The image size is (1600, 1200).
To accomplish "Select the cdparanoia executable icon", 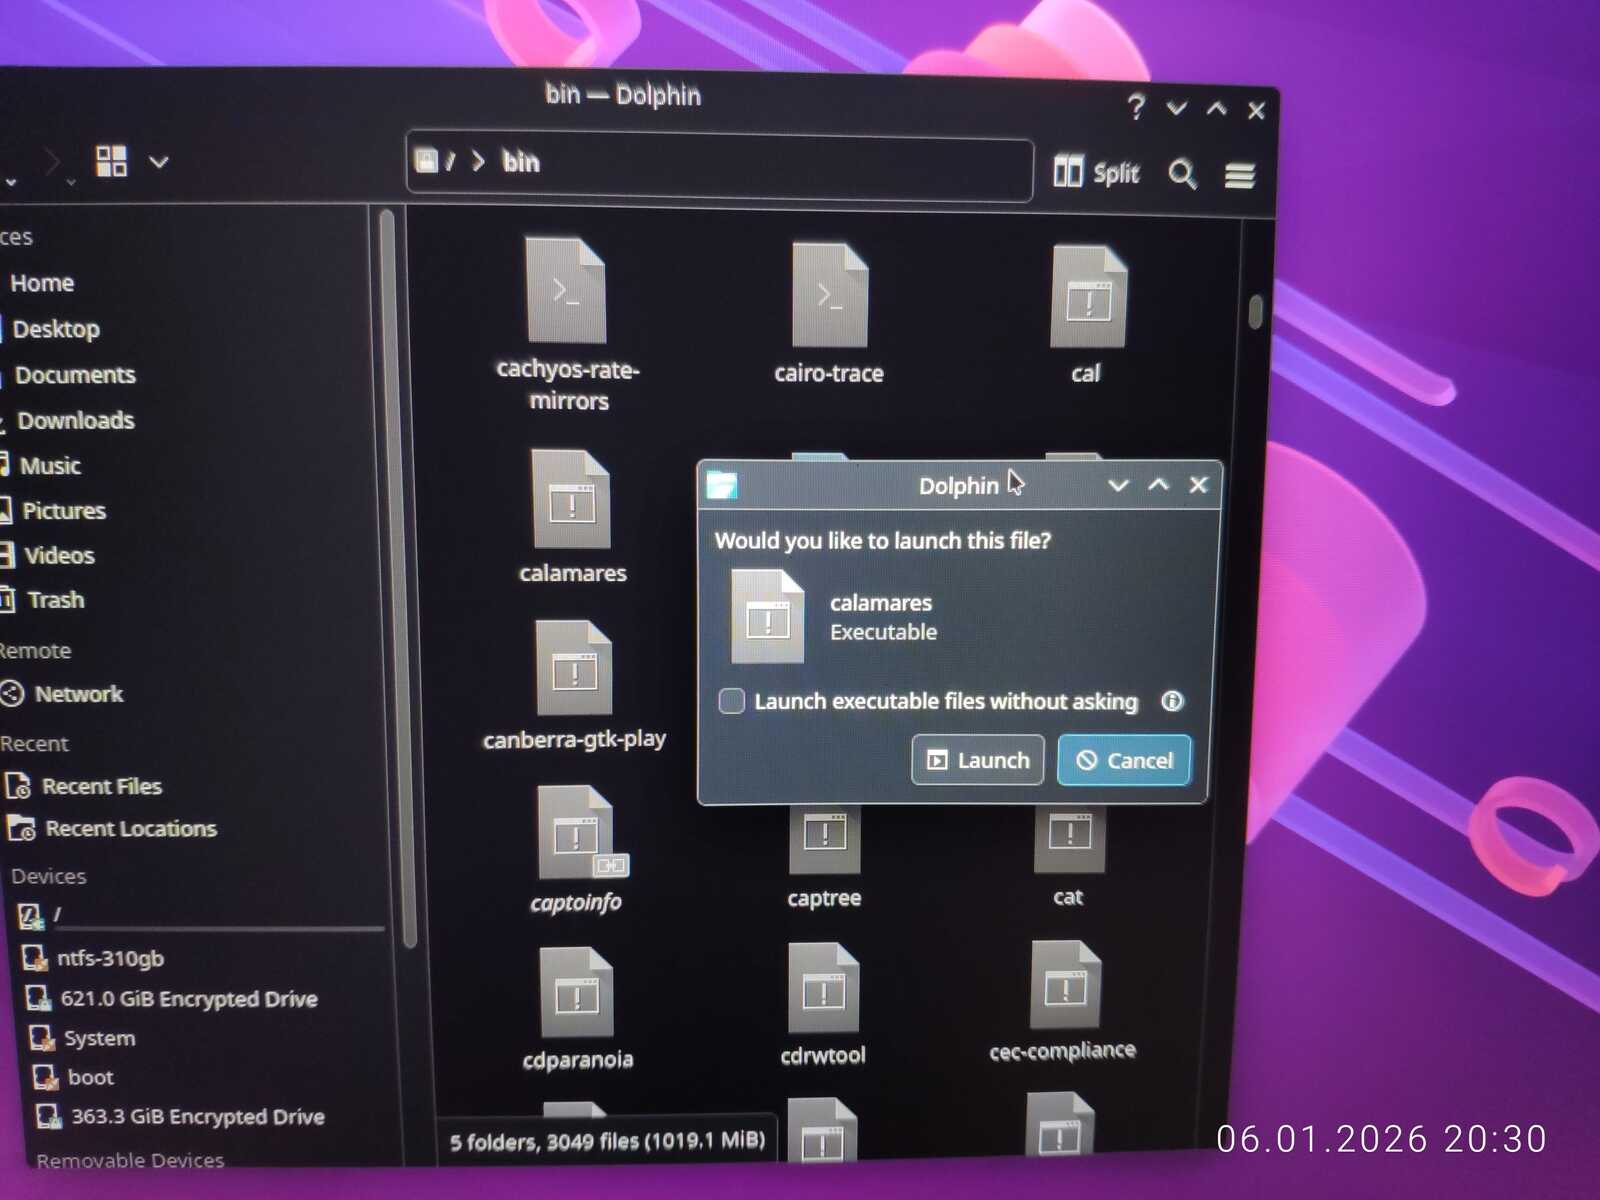I will click(577, 993).
